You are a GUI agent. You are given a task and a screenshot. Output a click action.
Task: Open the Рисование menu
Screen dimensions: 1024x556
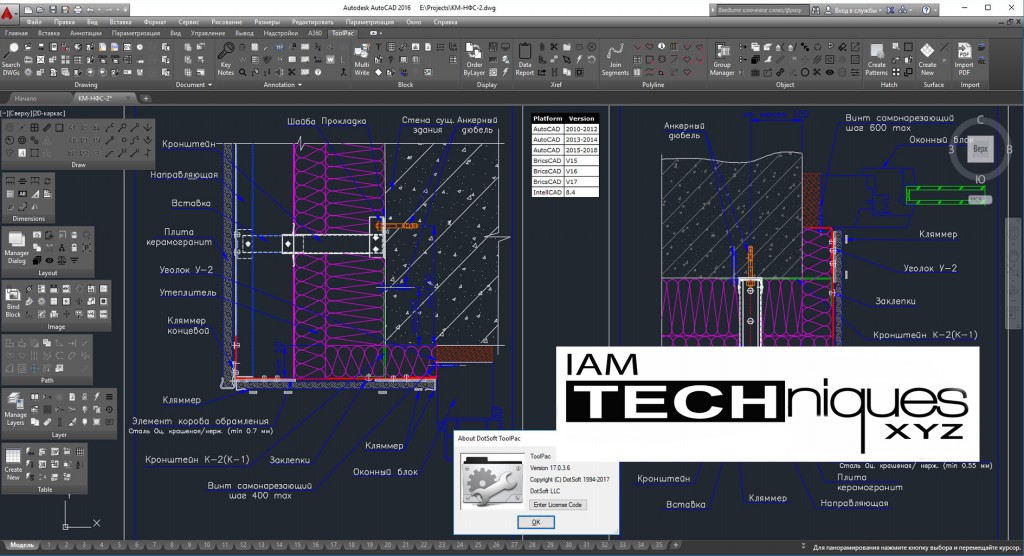[x=226, y=22]
